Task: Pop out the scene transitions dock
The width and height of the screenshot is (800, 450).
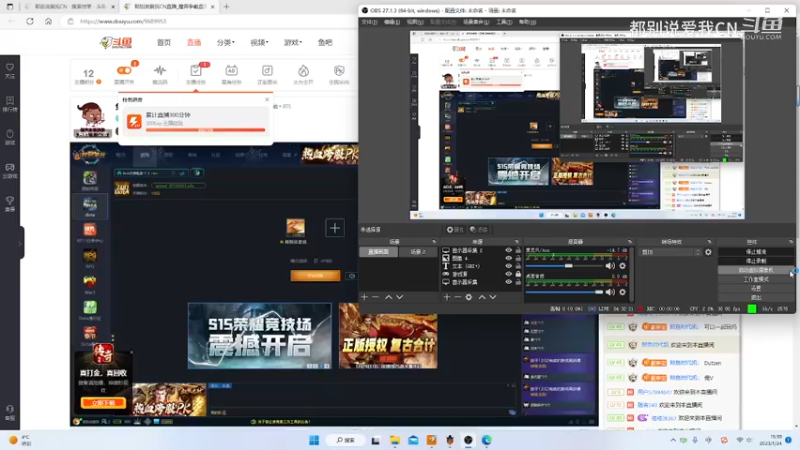Action: (x=709, y=242)
